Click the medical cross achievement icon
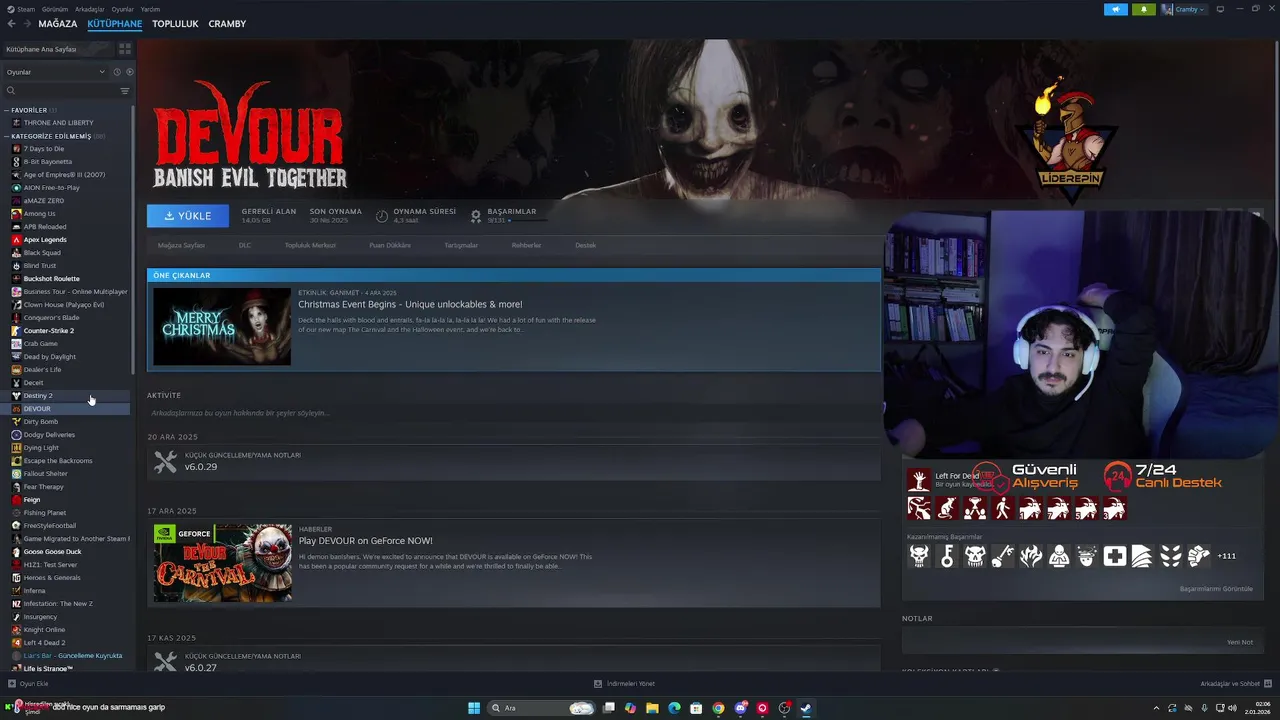 (x=1115, y=556)
